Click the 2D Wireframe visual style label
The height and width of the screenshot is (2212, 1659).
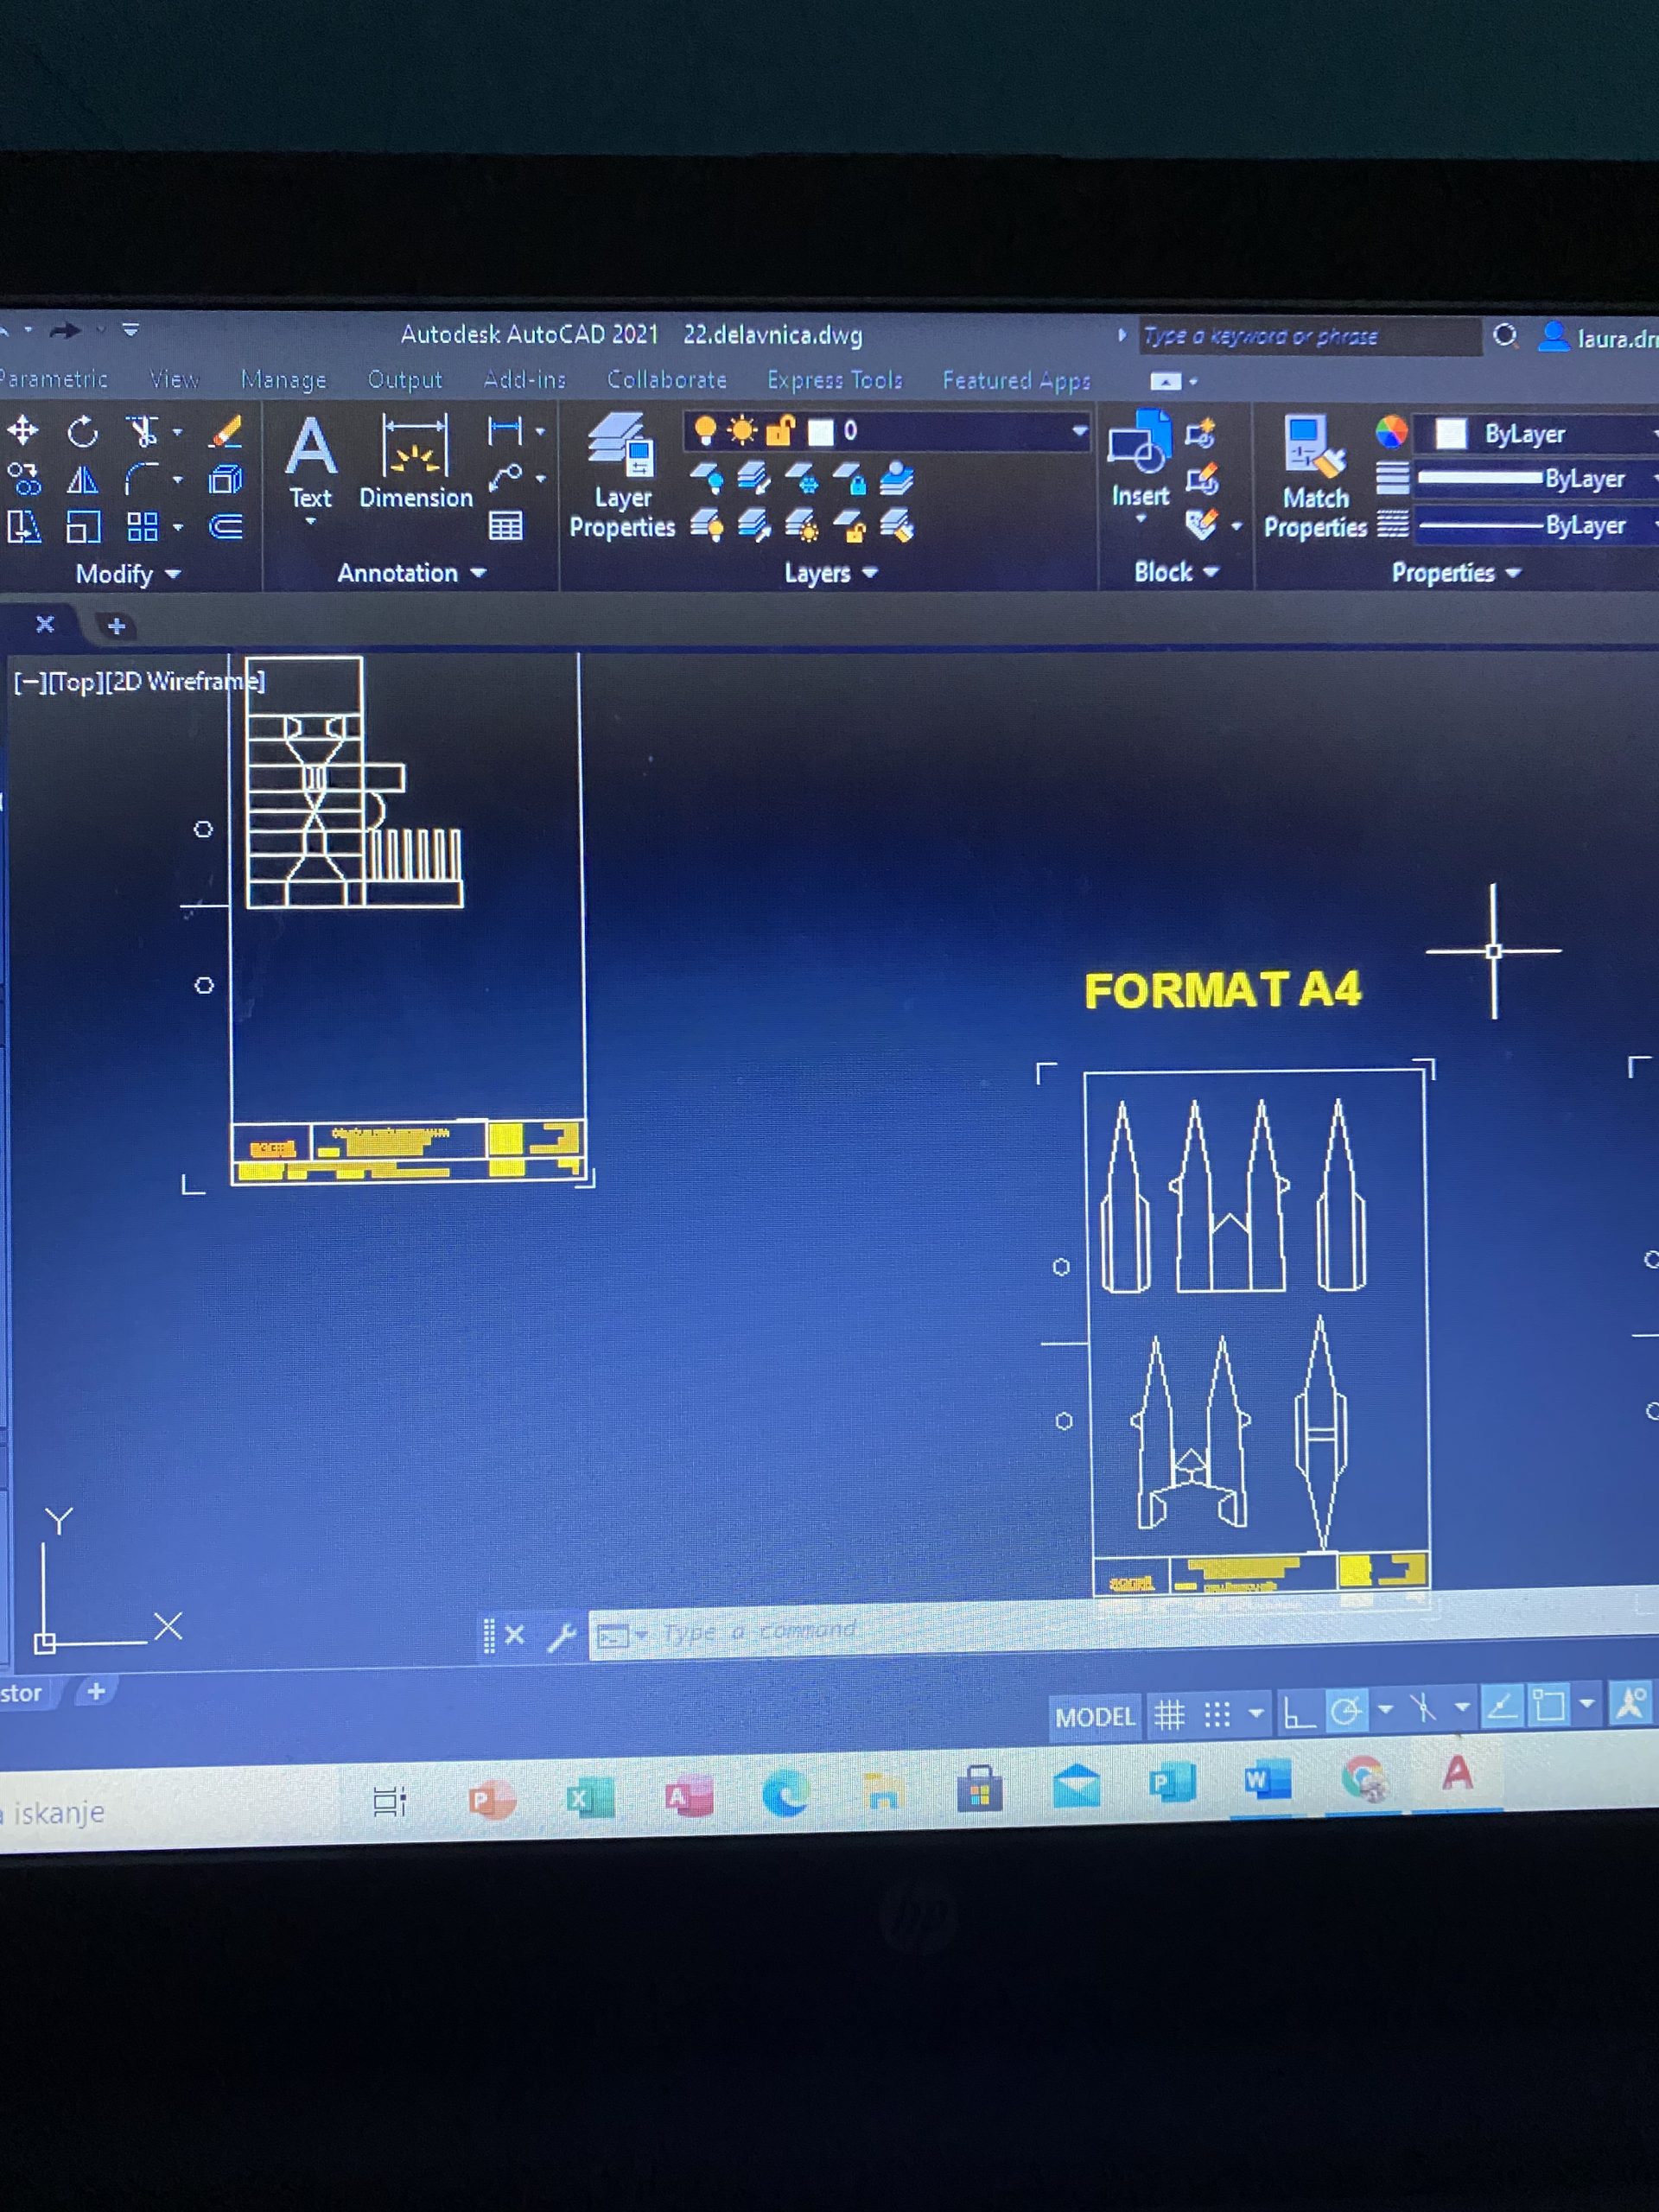tap(185, 682)
